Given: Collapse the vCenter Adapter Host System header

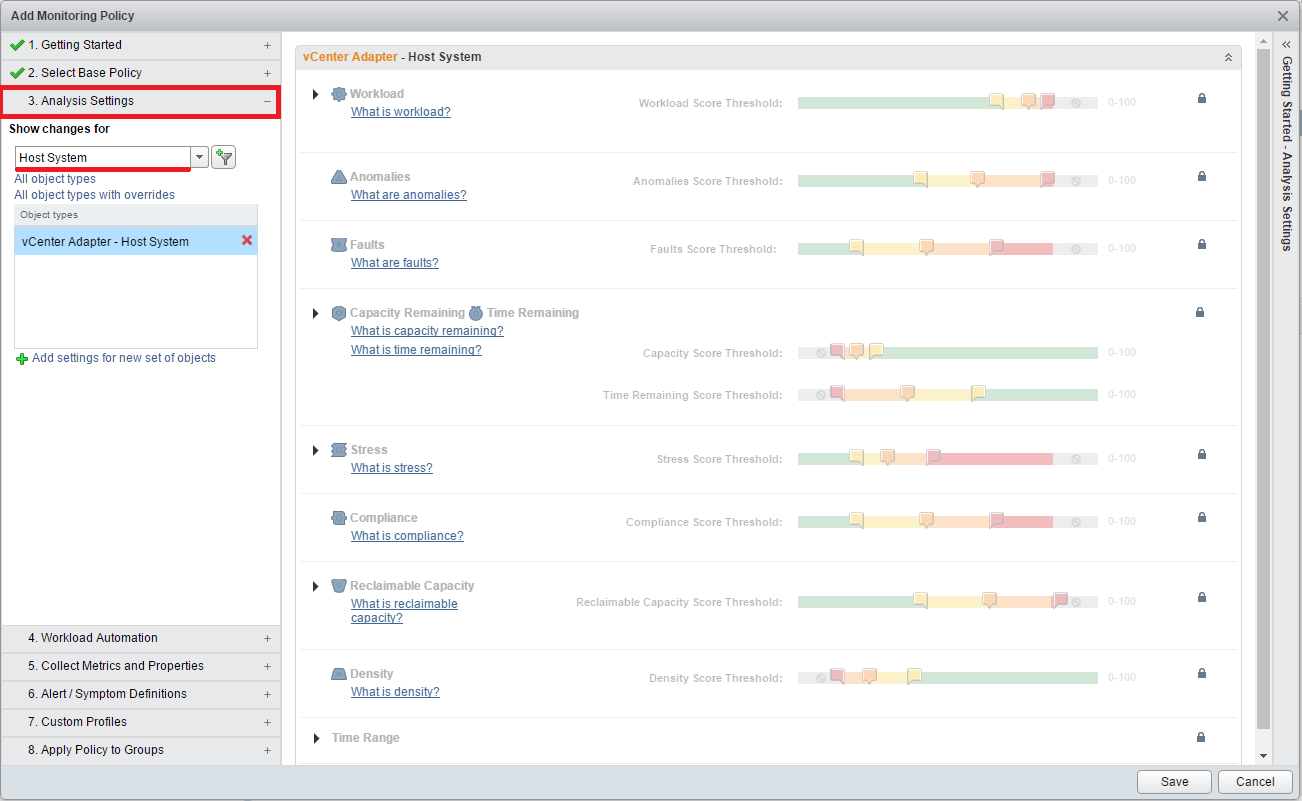Looking at the screenshot, I should click(1228, 58).
